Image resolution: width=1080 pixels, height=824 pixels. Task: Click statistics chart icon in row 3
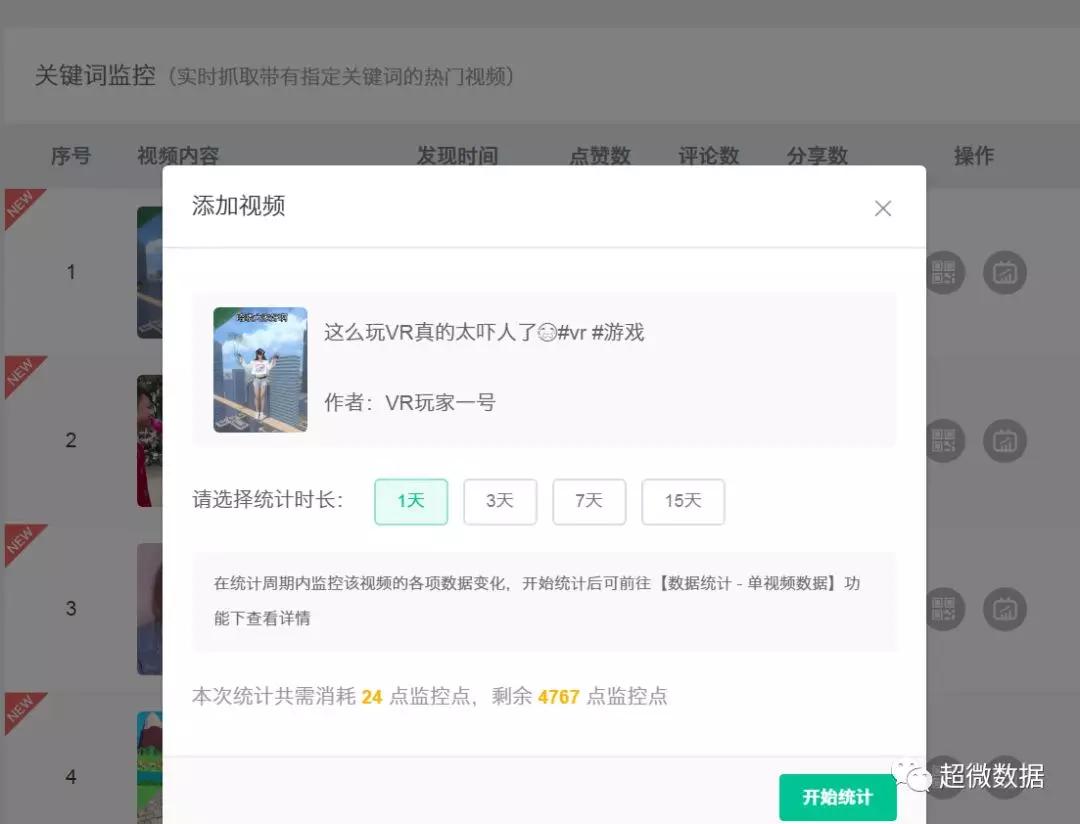[x=1004, y=609]
